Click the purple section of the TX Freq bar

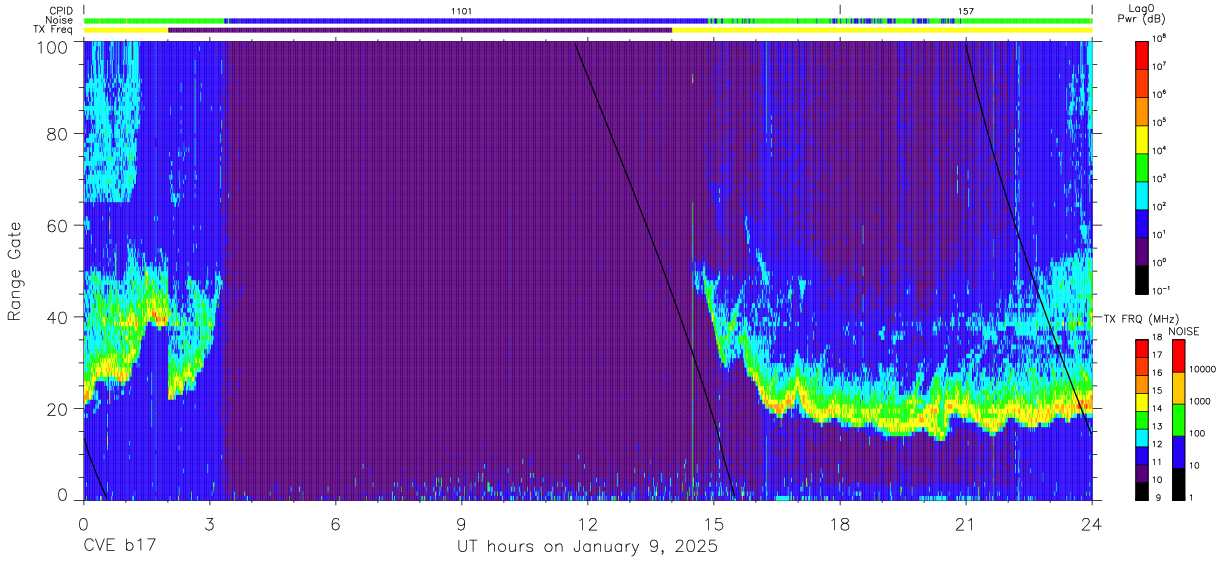[x=420, y=29]
